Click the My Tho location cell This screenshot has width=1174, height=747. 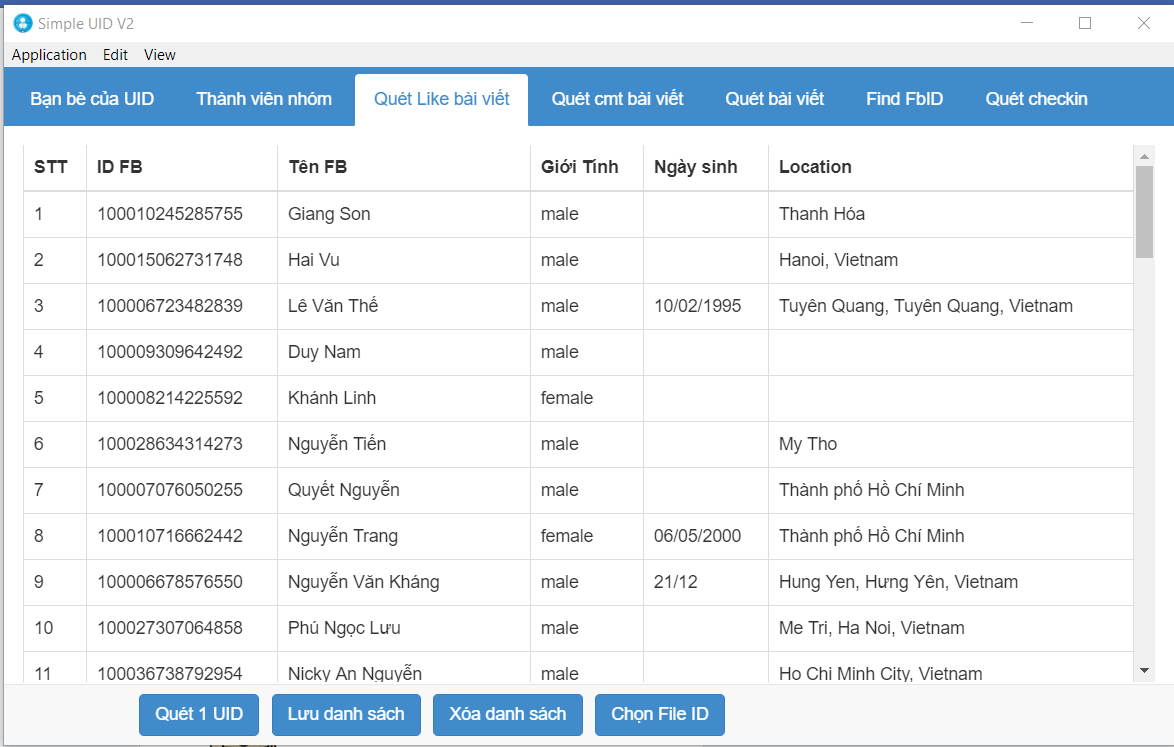click(951, 445)
